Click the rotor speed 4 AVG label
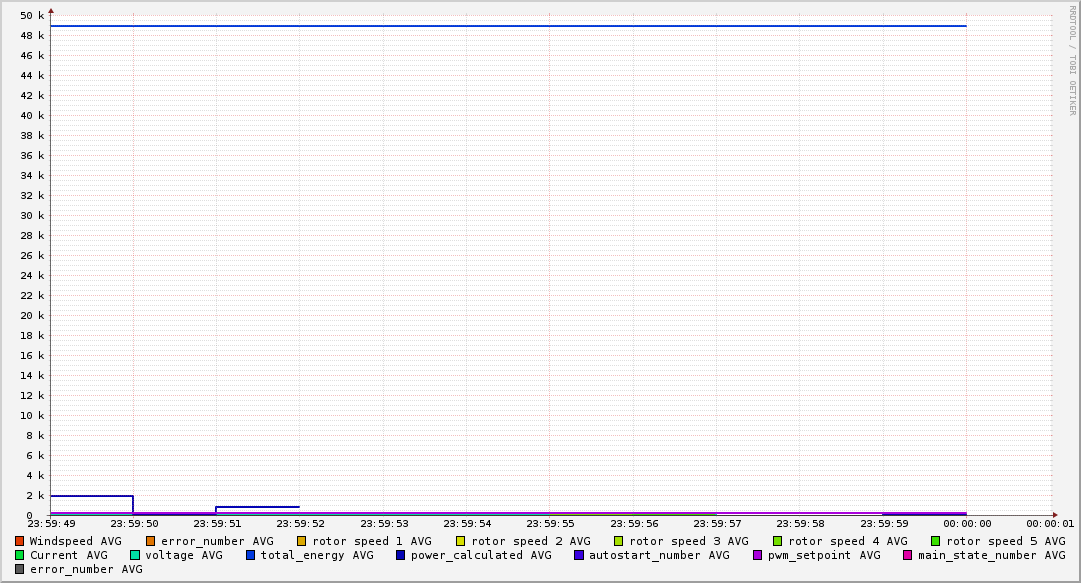 click(848, 541)
